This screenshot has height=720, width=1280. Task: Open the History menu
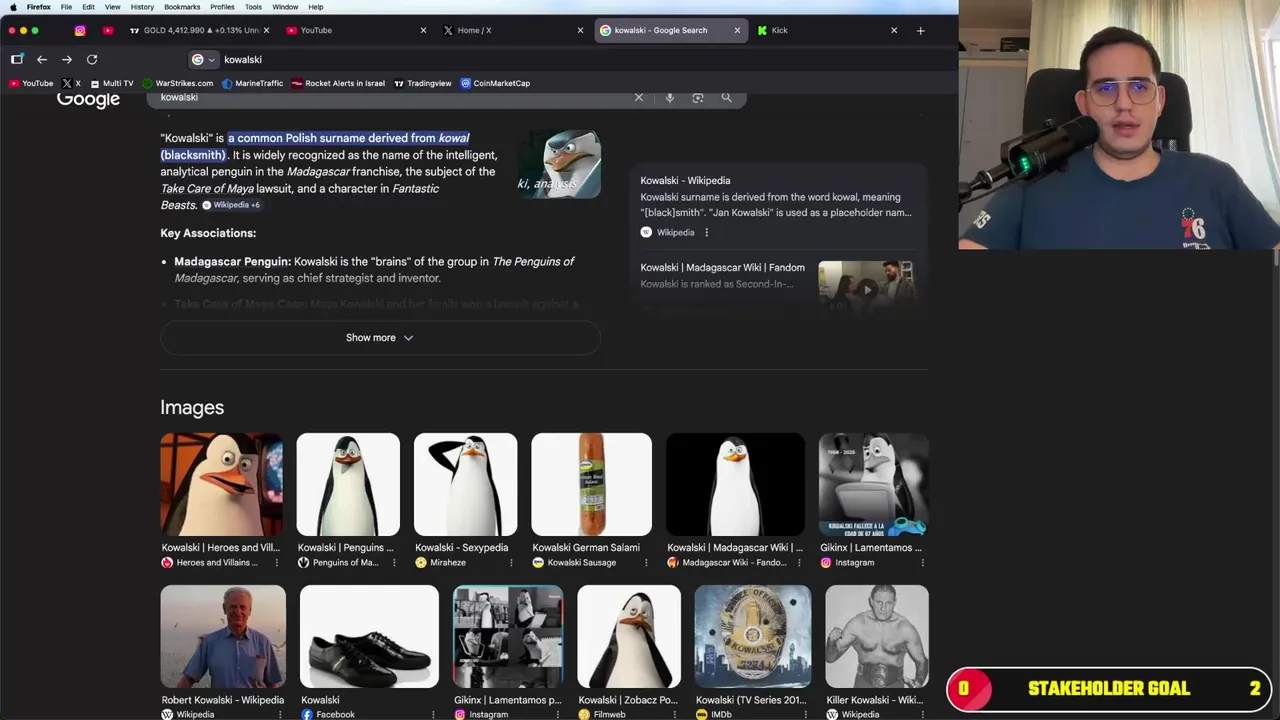pos(142,7)
